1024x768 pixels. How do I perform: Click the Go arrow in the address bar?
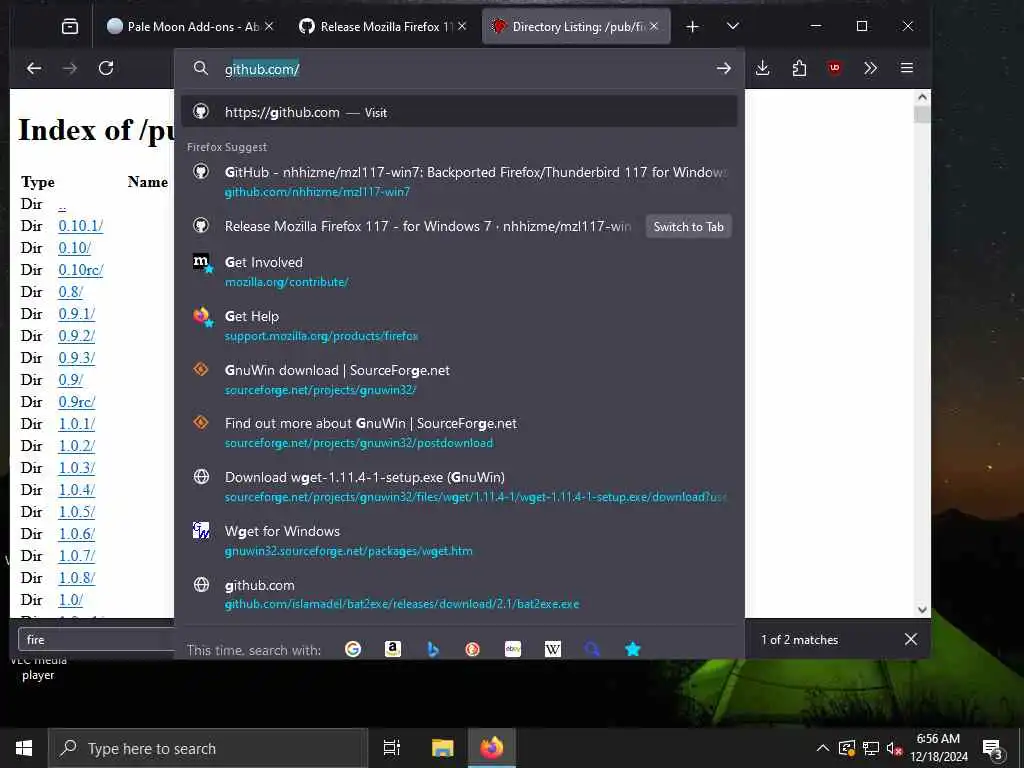(x=723, y=69)
